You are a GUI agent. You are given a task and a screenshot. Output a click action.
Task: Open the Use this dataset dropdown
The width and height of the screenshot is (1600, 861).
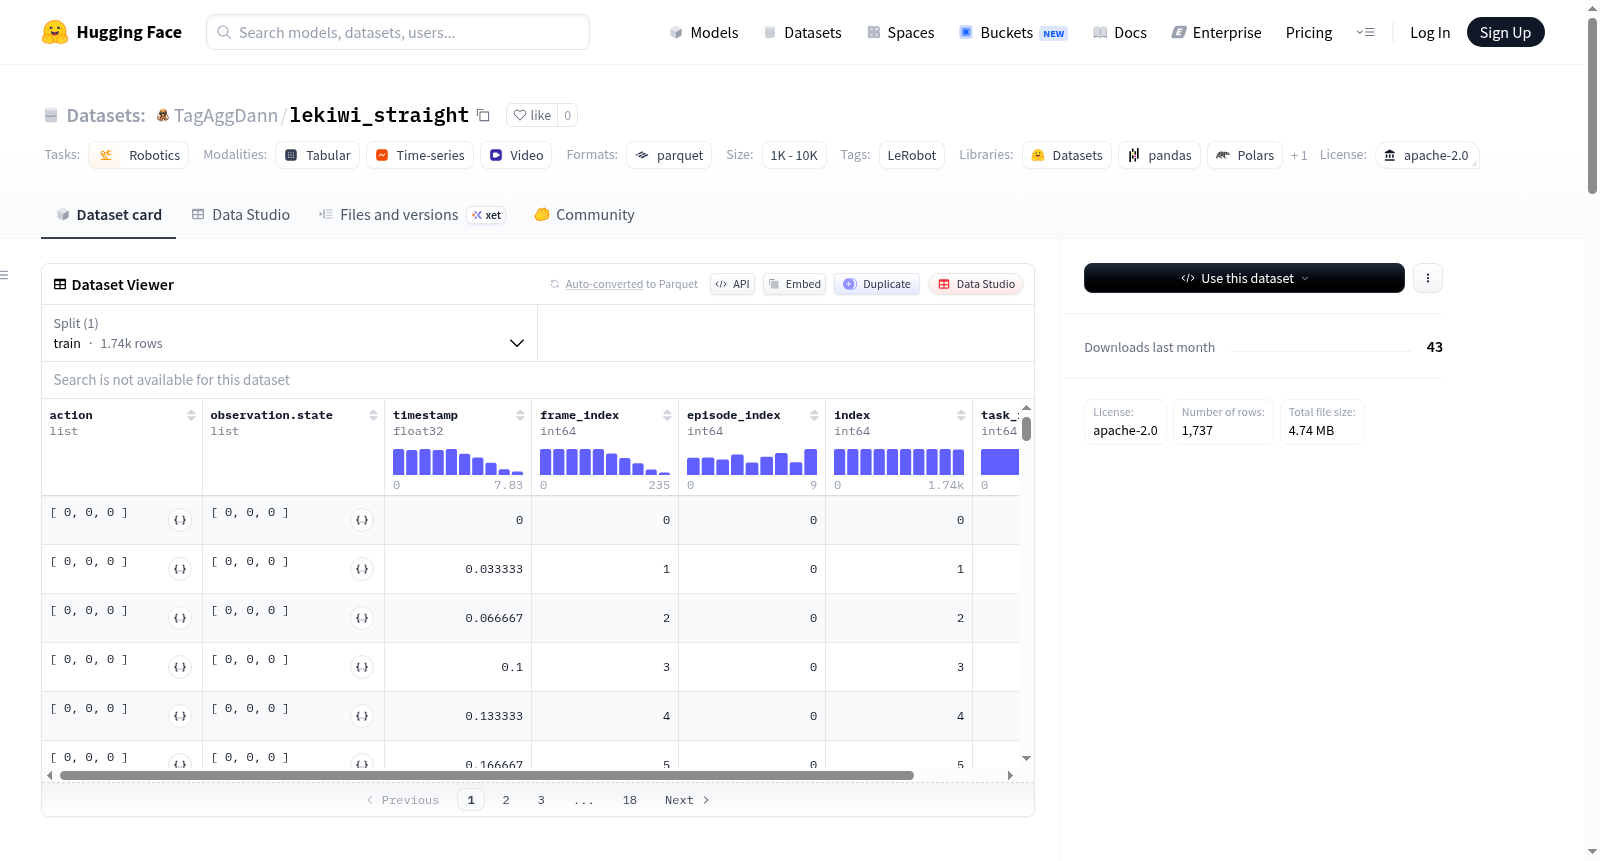click(x=1244, y=278)
